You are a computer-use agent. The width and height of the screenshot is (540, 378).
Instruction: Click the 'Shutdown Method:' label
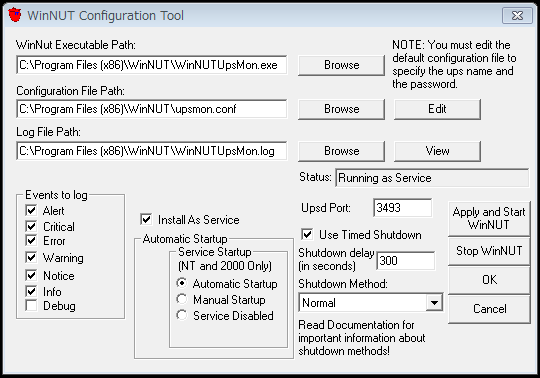click(x=343, y=284)
